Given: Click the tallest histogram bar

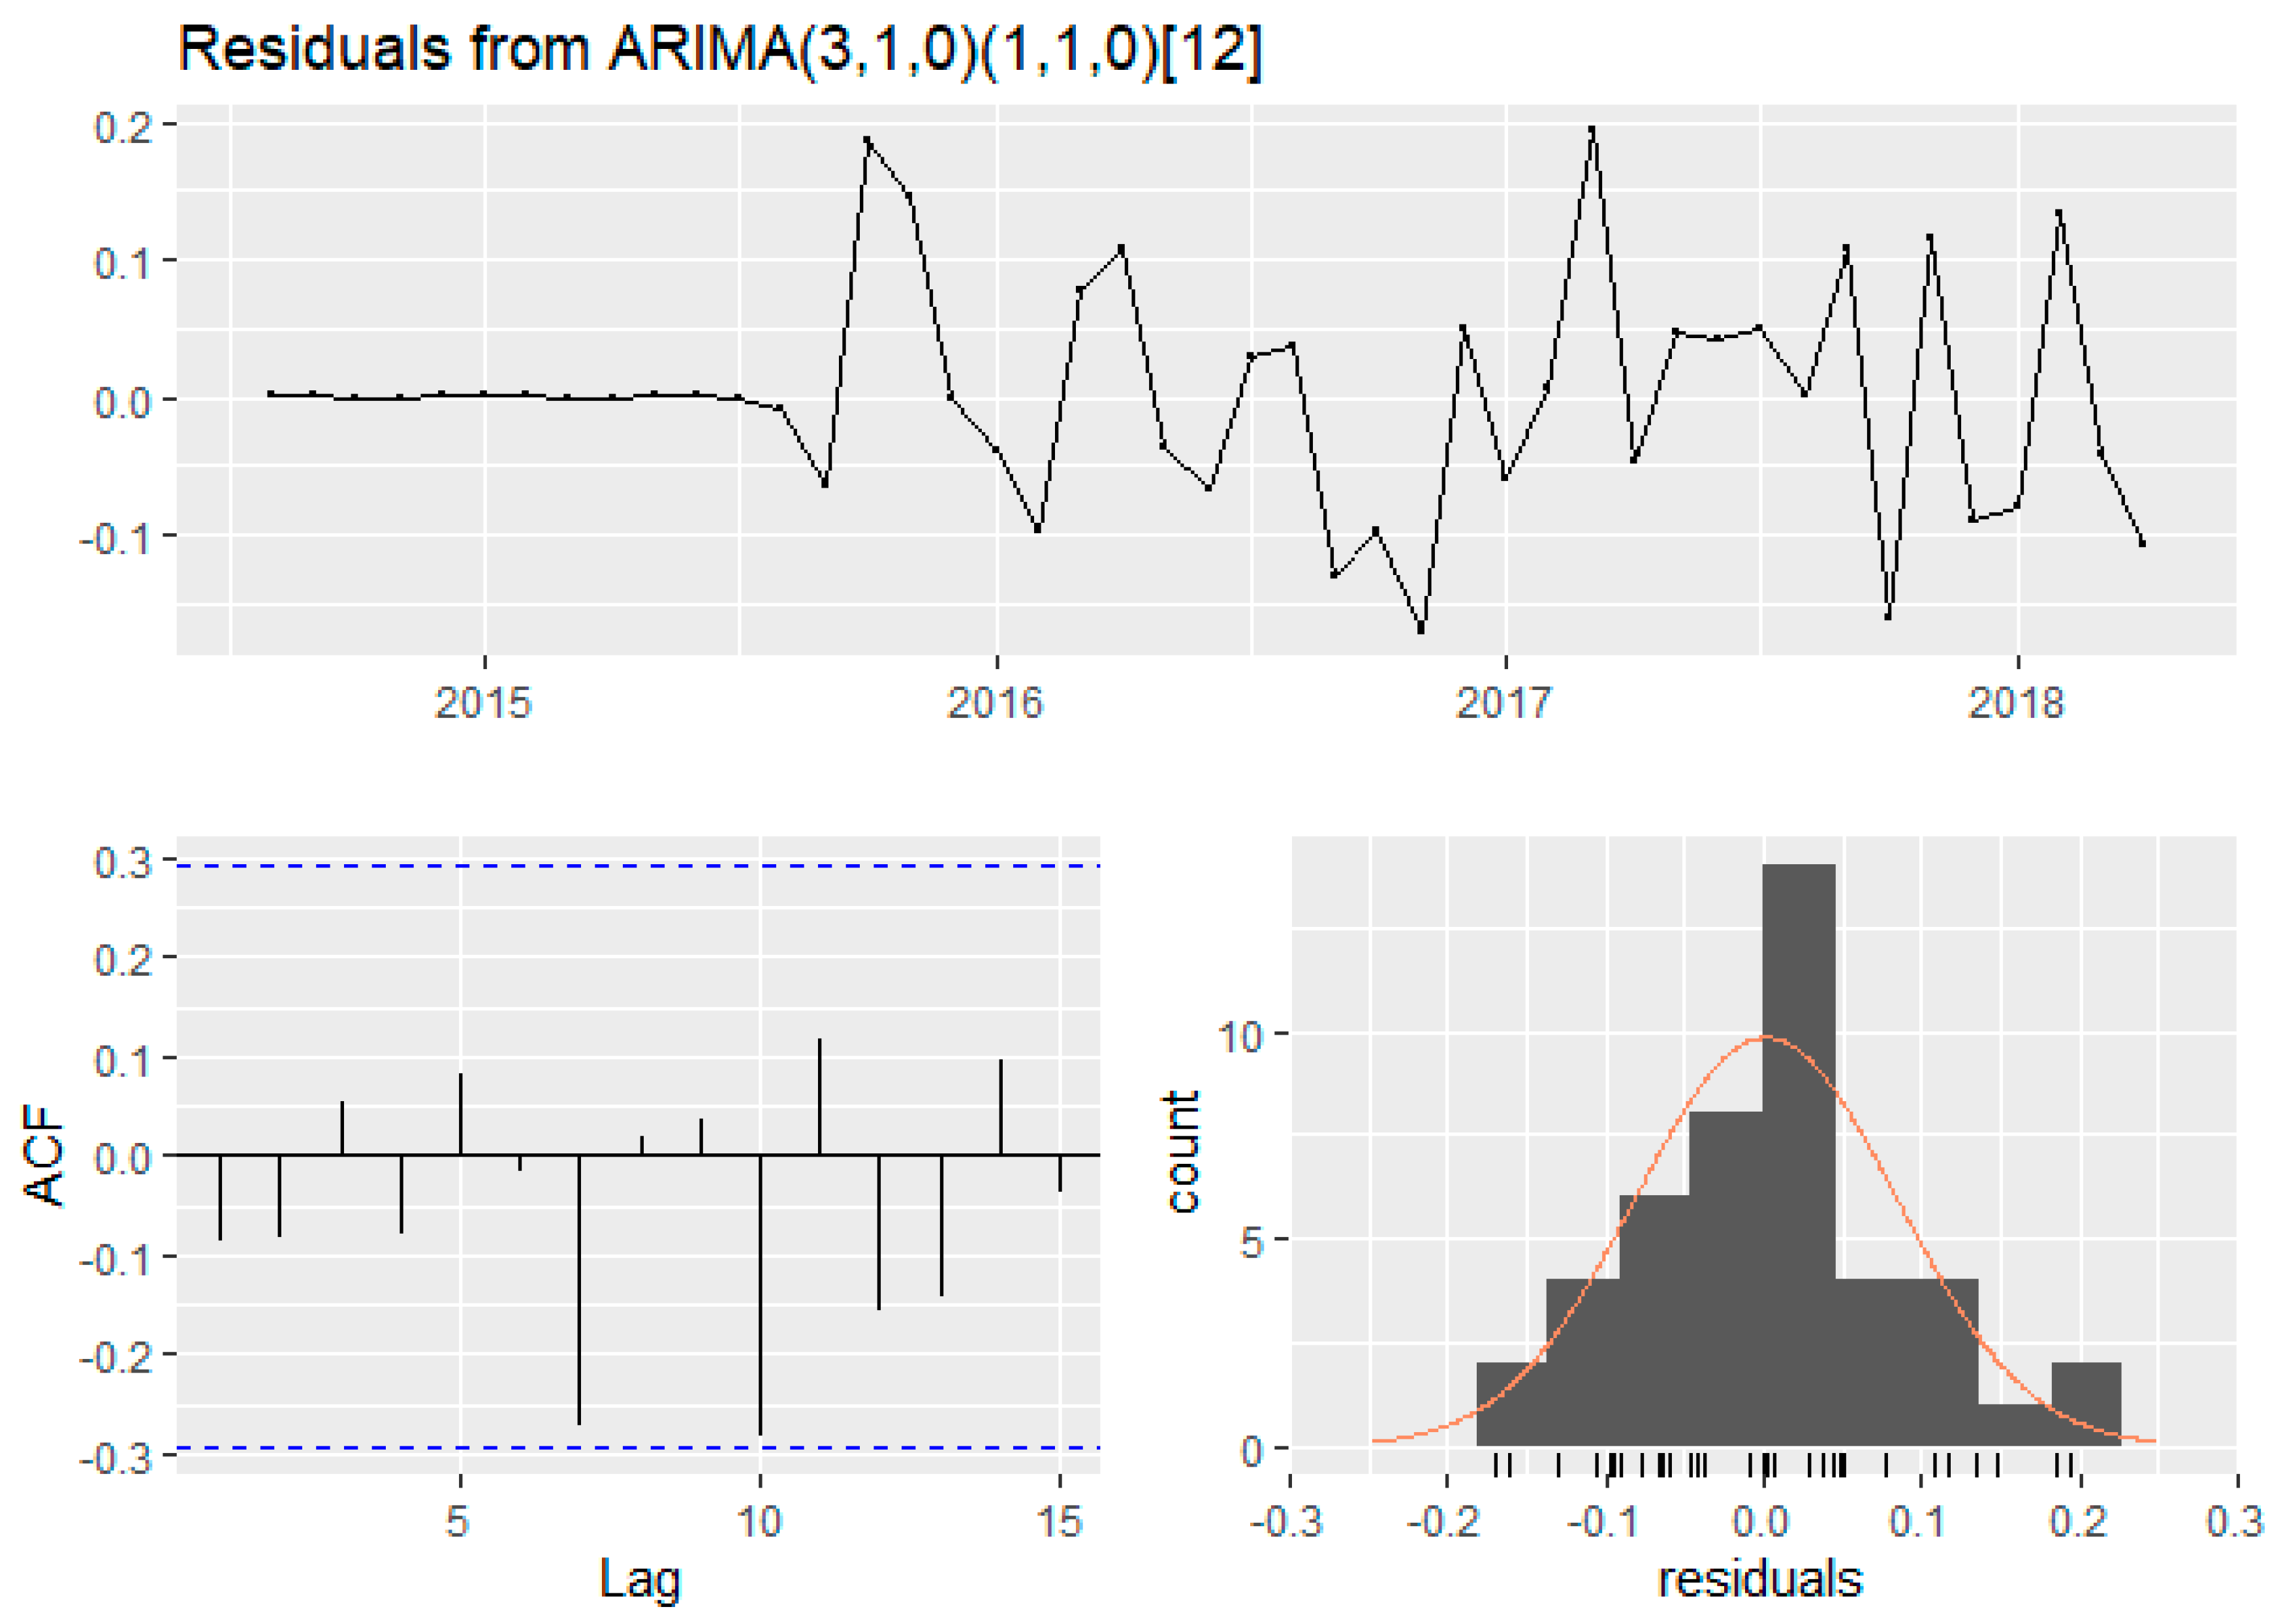Looking at the screenshot, I should pyautogui.click(x=1799, y=1150).
